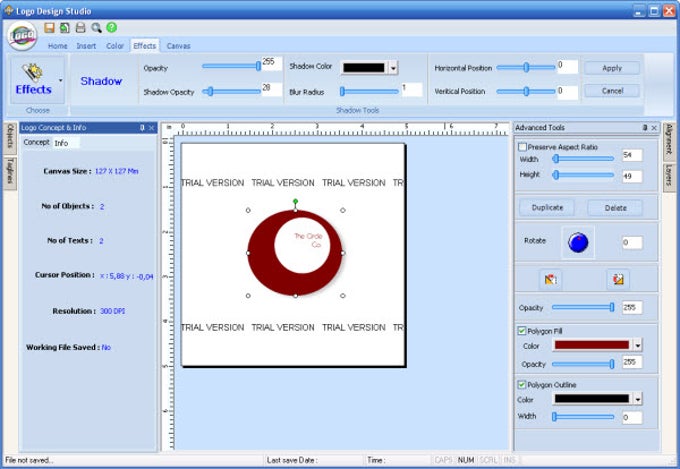
Task: Click the Width slider in Advanced Tools
Action: (x=583, y=159)
